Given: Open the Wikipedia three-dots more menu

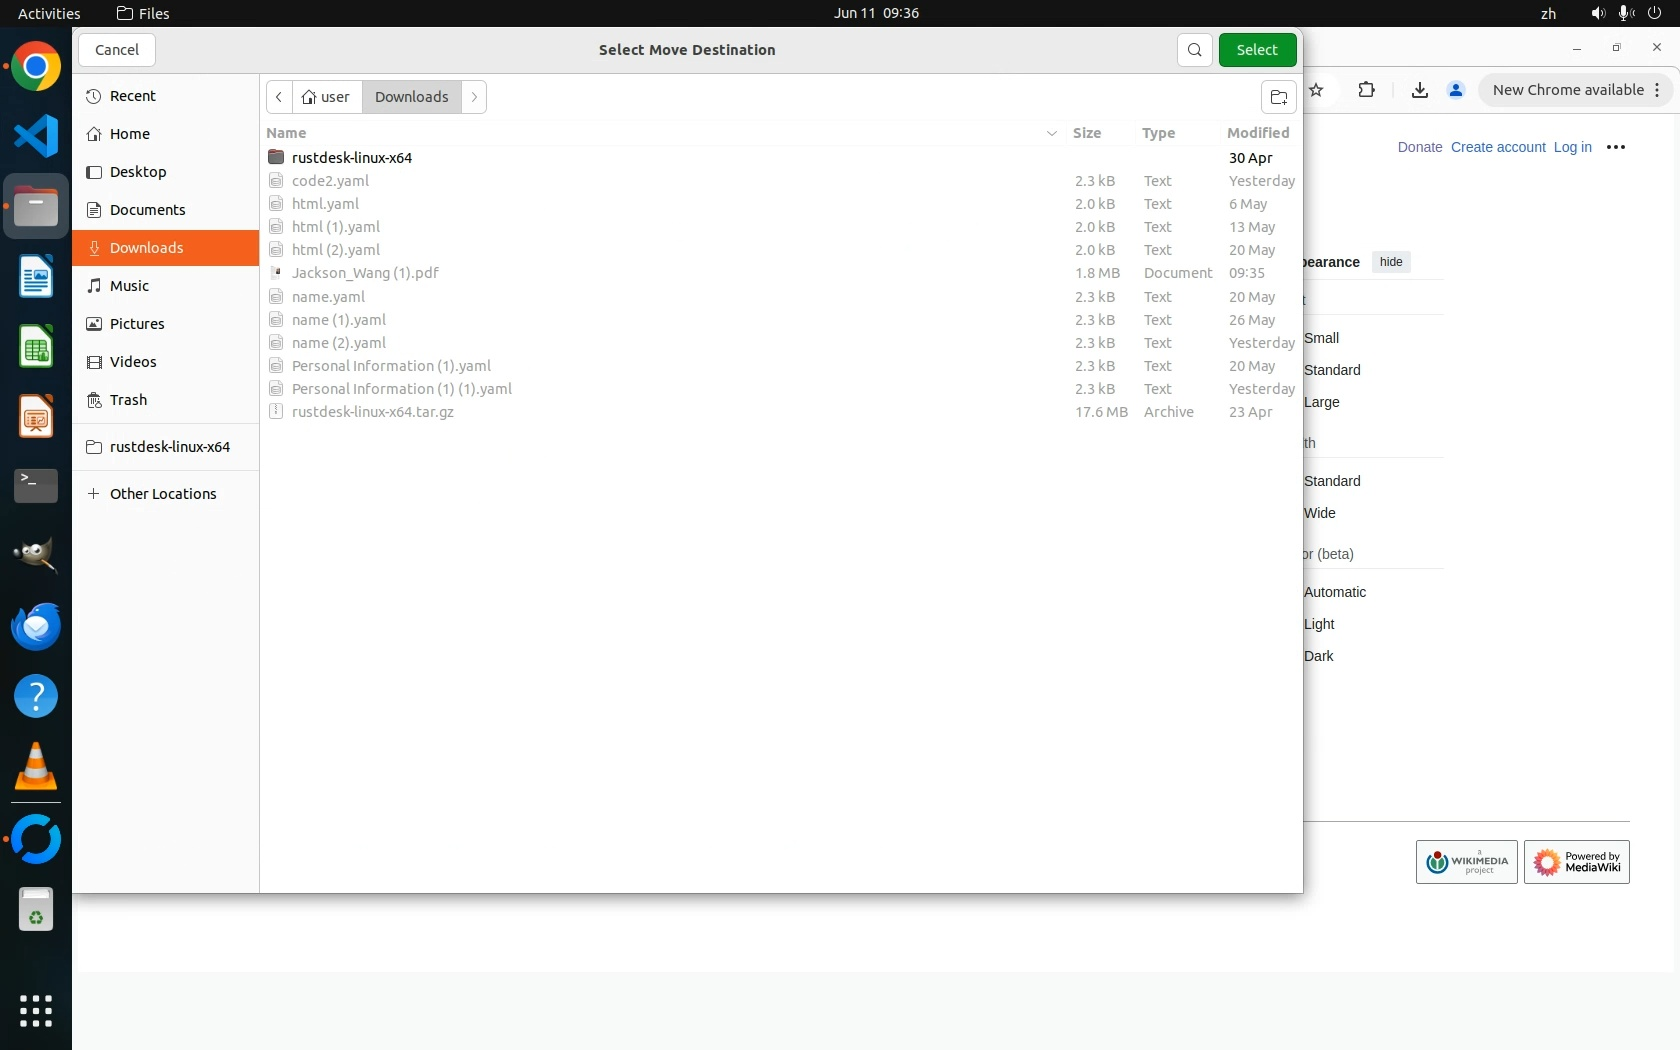Looking at the screenshot, I should pos(1615,147).
